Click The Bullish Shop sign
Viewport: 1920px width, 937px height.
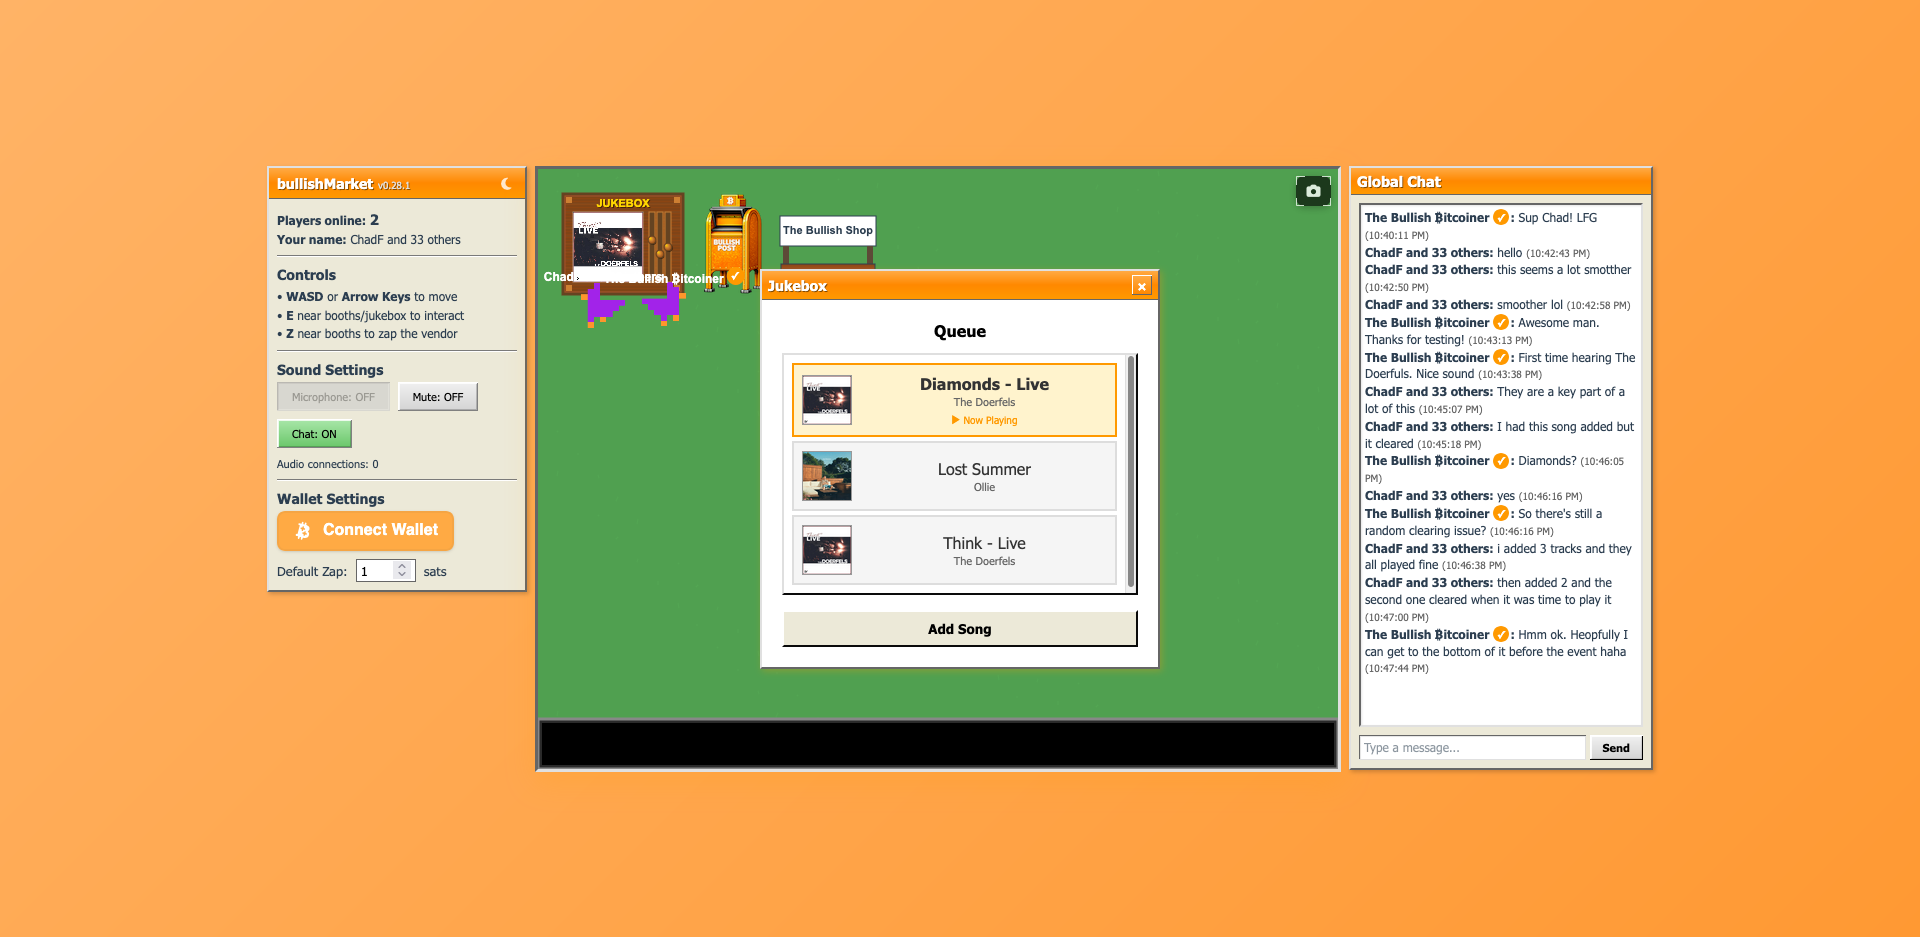click(x=827, y=231)
